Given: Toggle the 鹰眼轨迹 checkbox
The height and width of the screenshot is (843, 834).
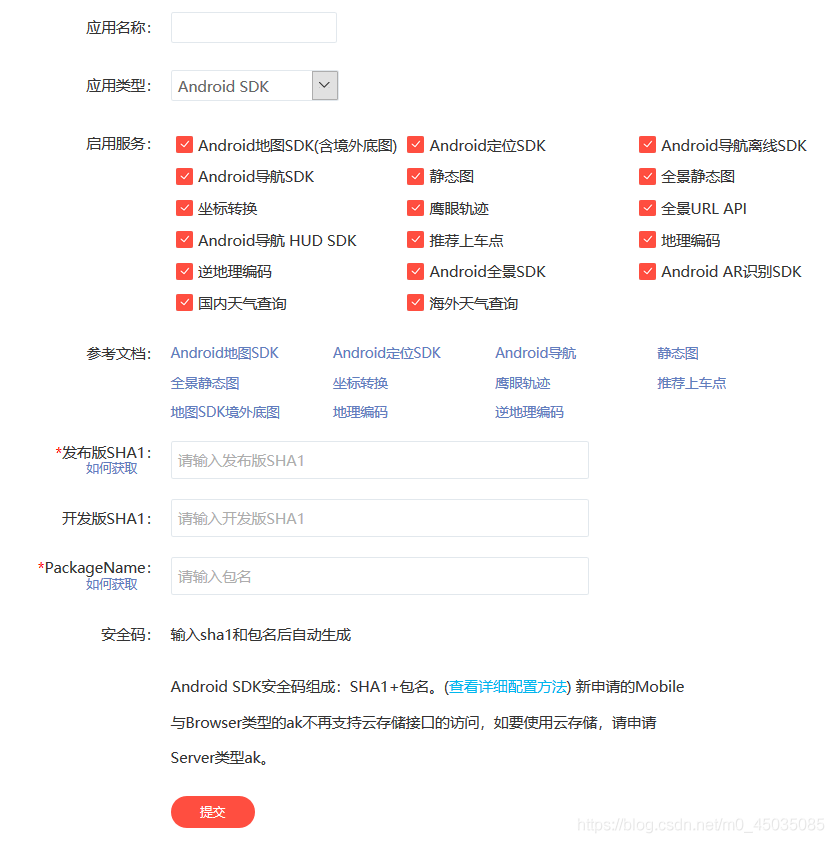Looking at the screenshot, I should click(416, 208).
